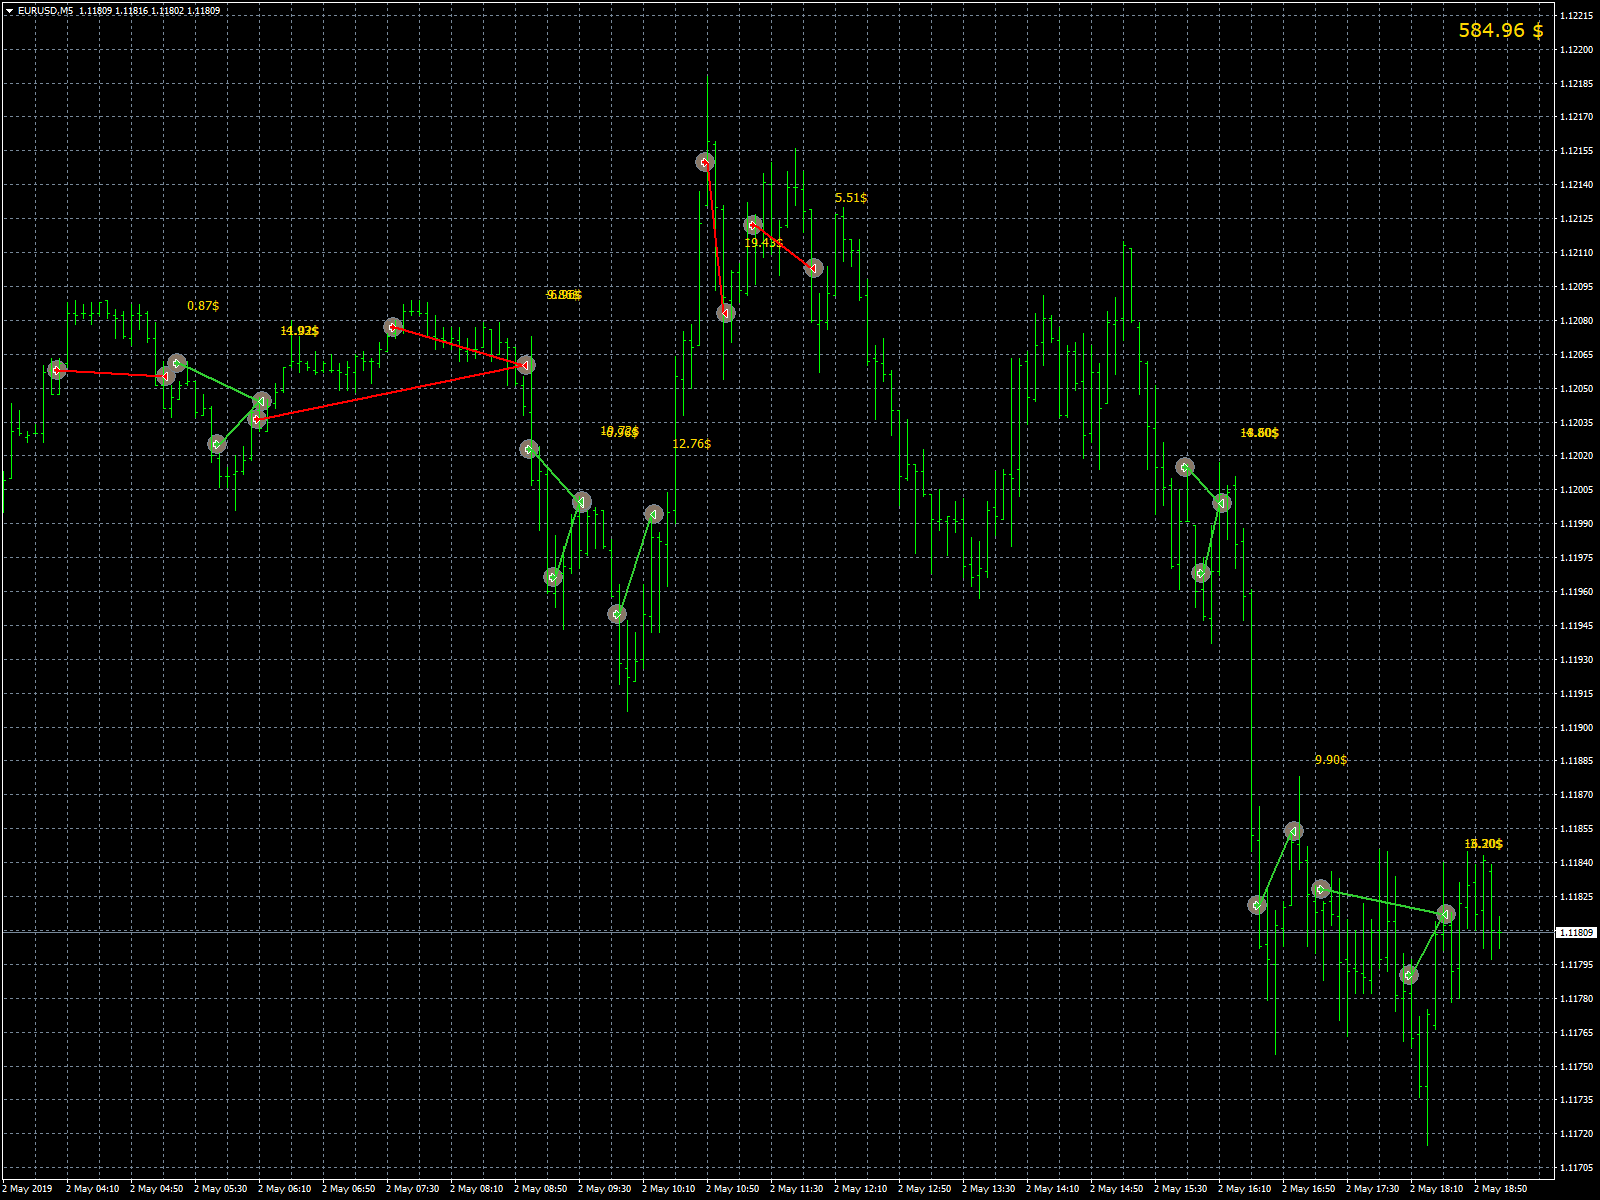Viewport: 1600px width, 1200px height.
Task: Click the topmost red sell entry marker near 1.12150
Action: 705,162
